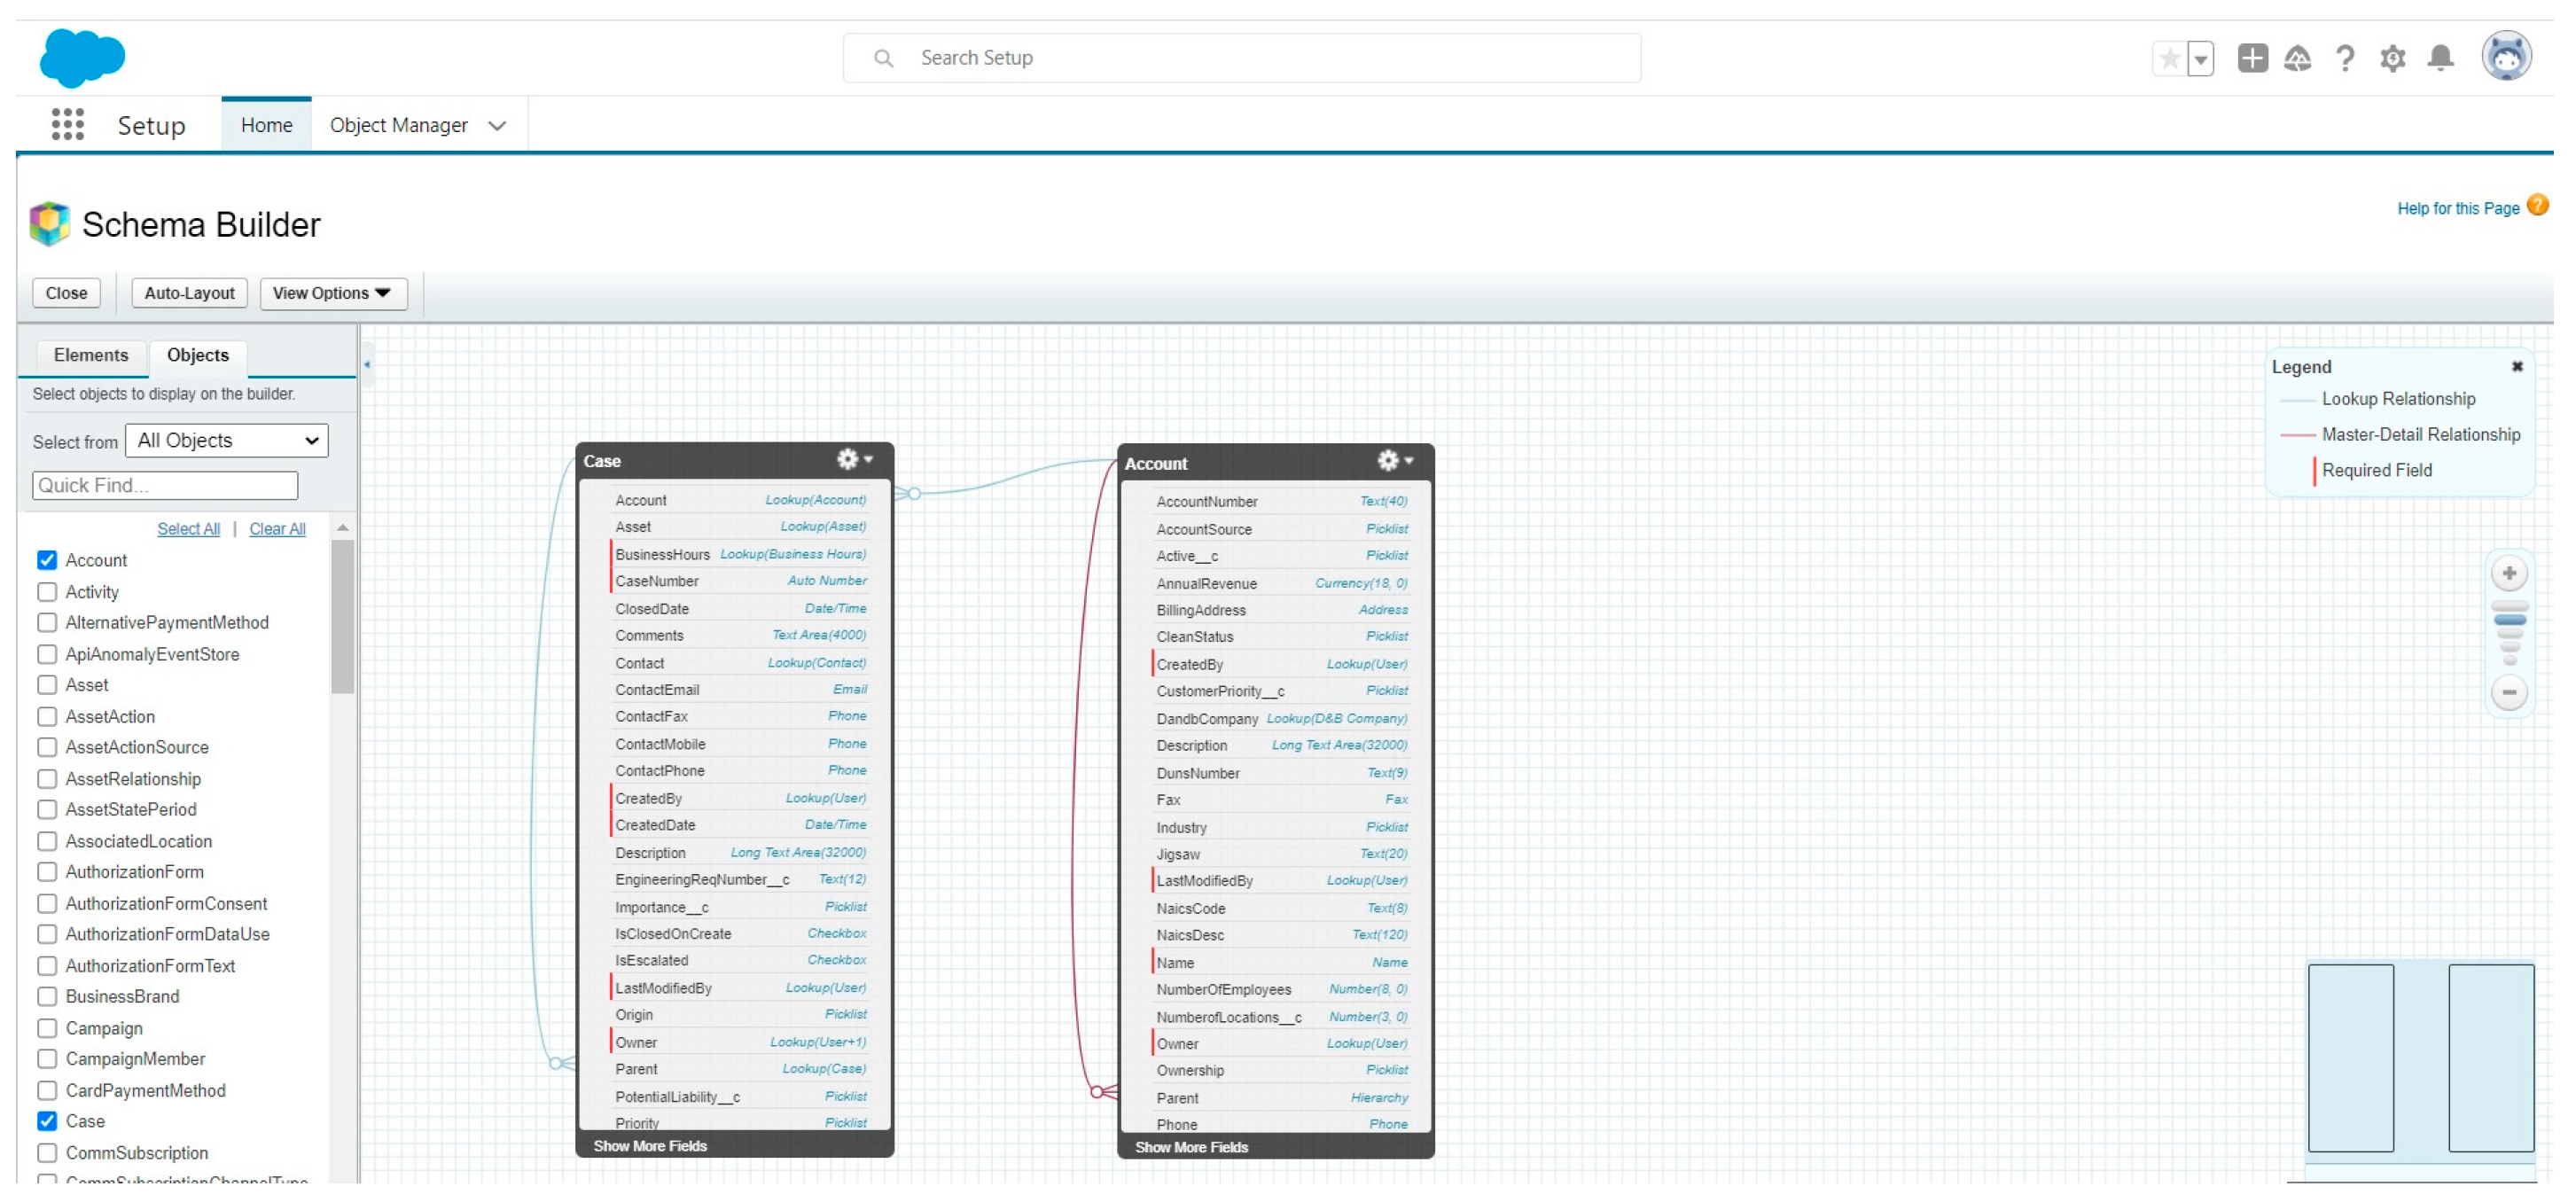
Task: Open the App Launcher grid icon
Action: [x=67, y=125]
